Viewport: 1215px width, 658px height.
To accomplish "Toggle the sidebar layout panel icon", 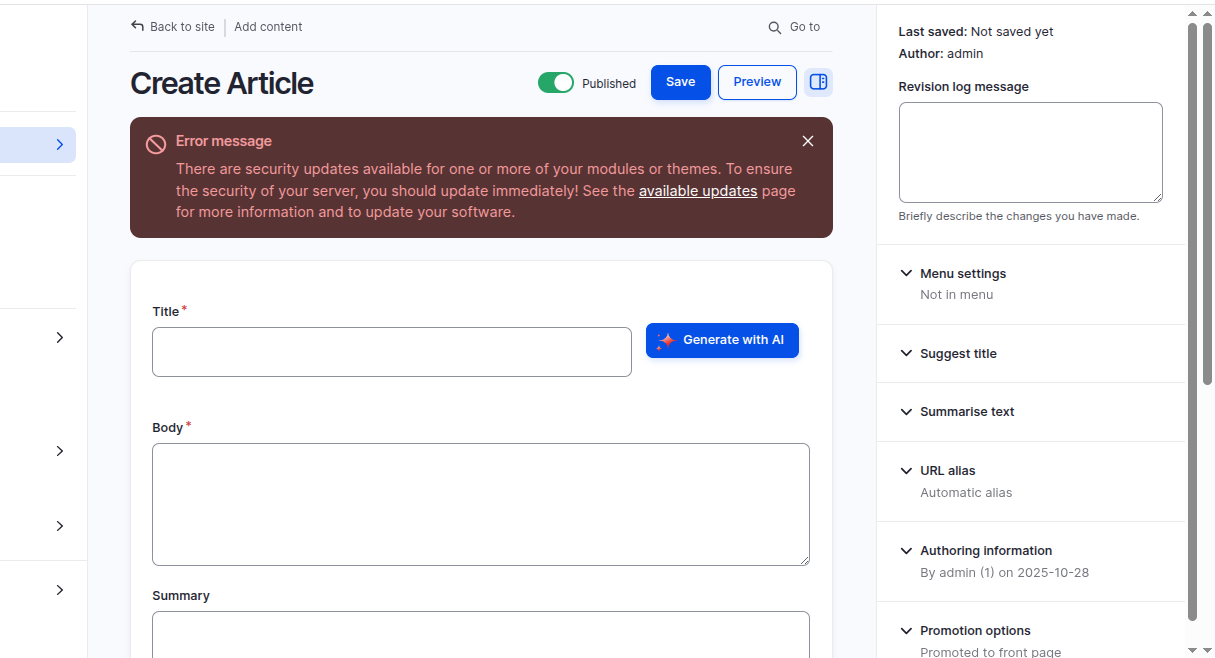I will pos(818,82).
